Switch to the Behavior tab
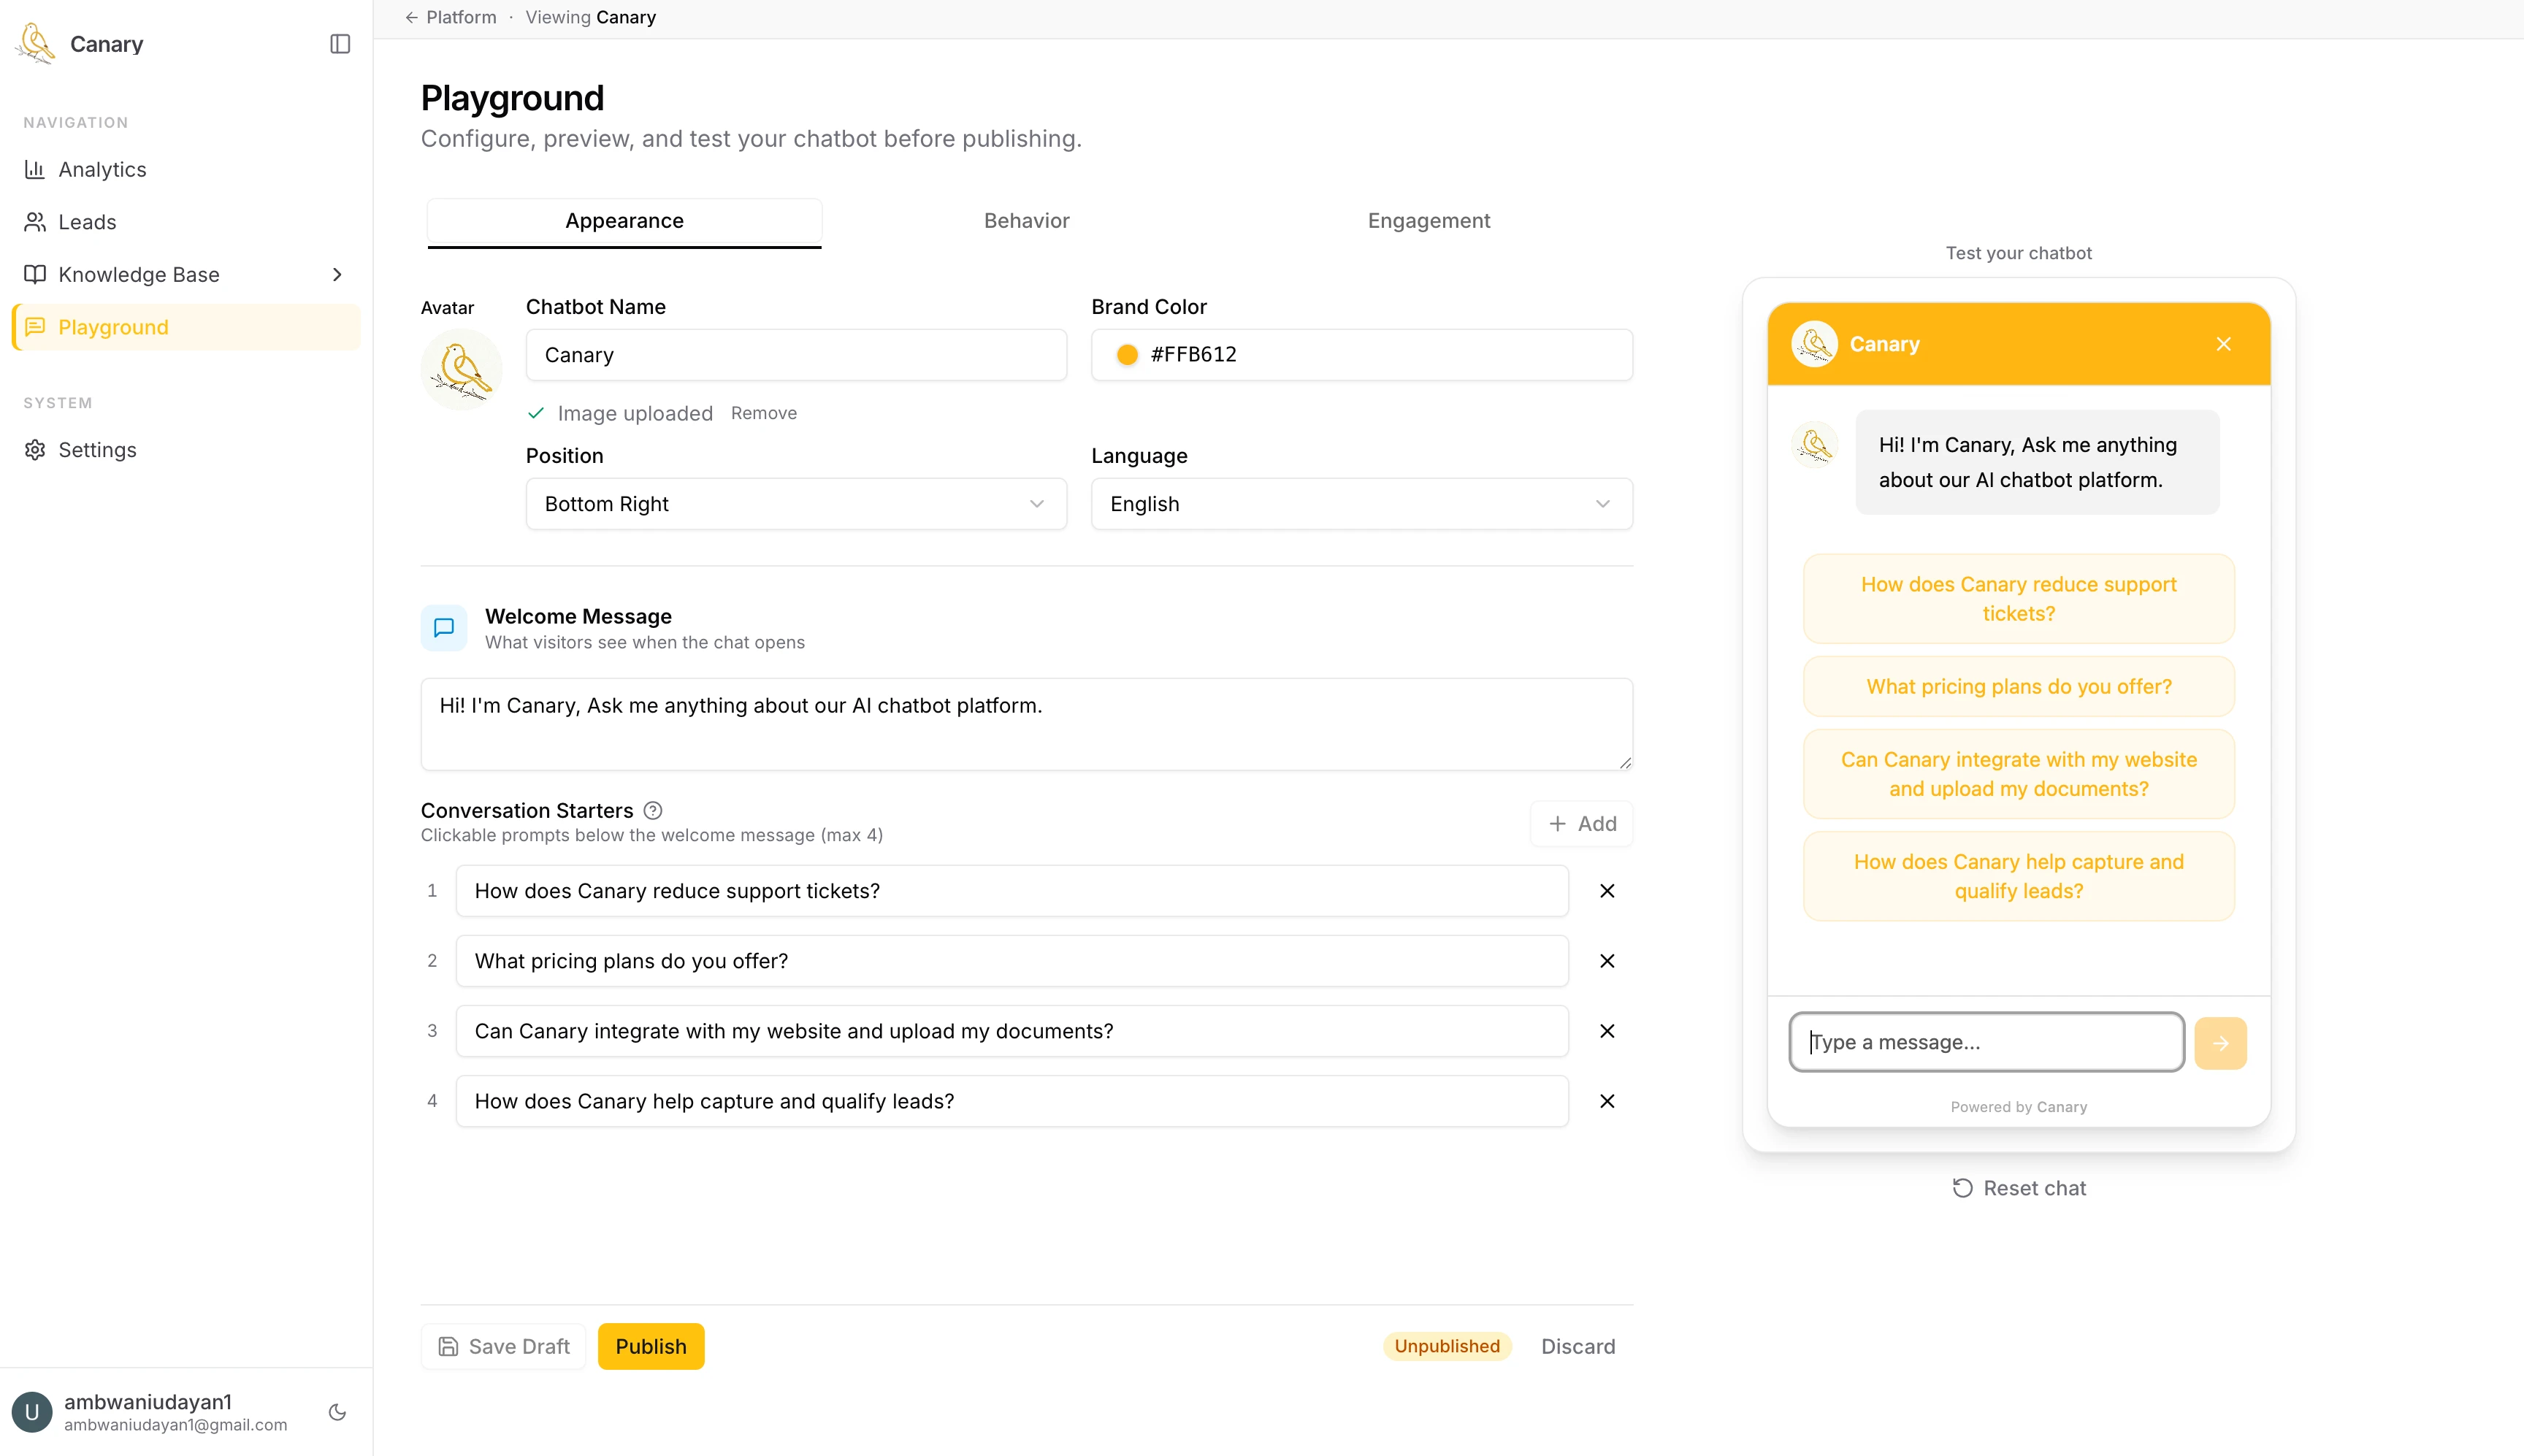This screenshot has height=1456, width=2524. click(1026, 221)
